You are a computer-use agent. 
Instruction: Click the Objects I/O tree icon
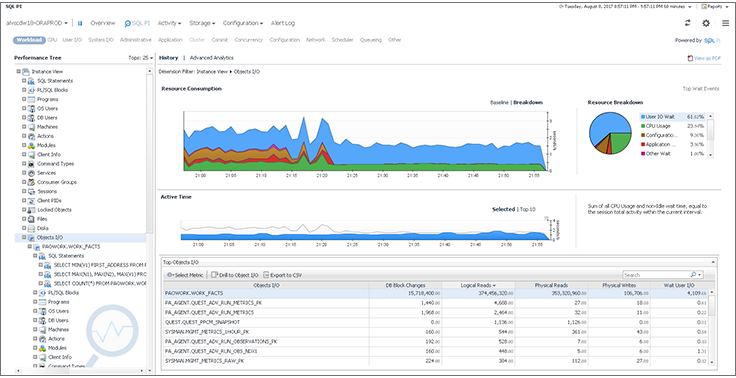point(31,238)
